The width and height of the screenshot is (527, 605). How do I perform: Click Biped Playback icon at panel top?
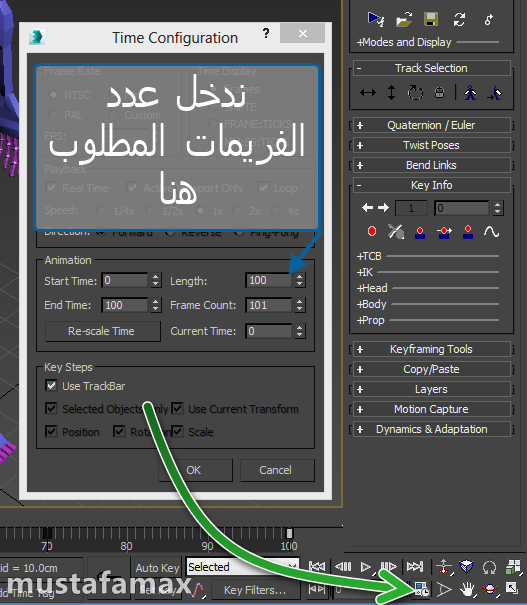point(375,19)
